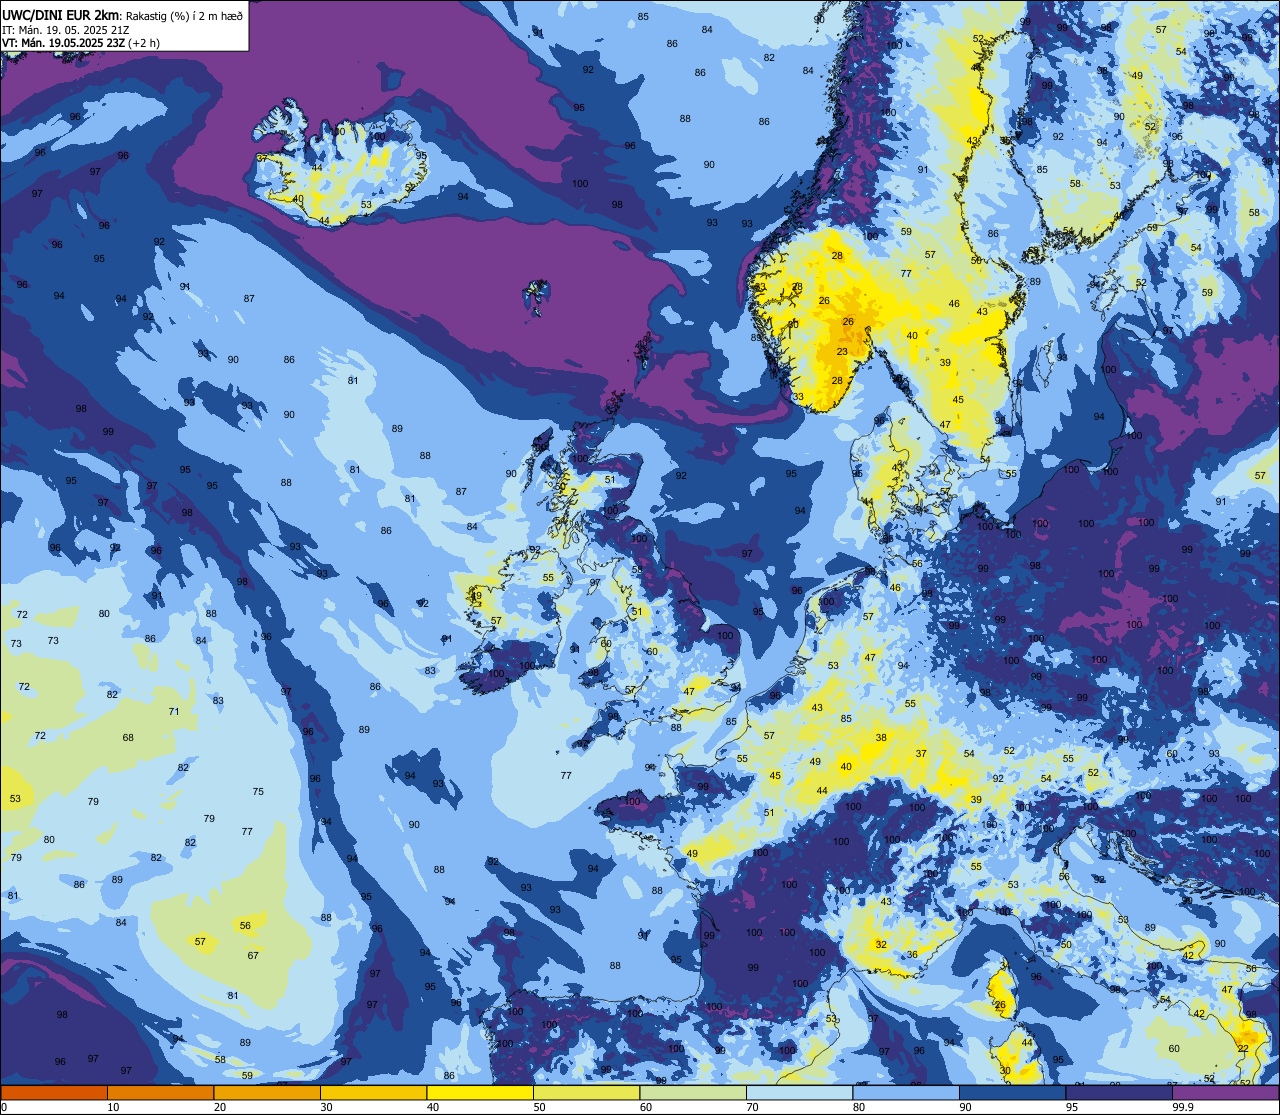Click the 'IT: Mán. 19. 05. 2025 21Z' line

(66, 29)
